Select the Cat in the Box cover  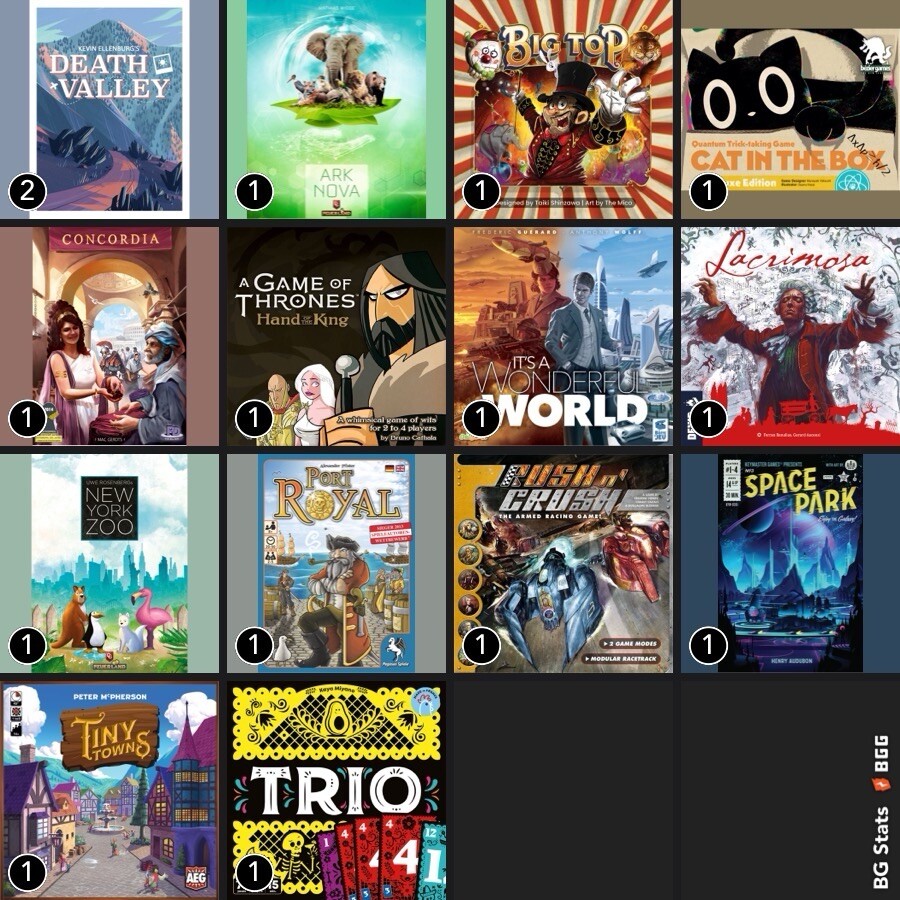click(790, 109)
